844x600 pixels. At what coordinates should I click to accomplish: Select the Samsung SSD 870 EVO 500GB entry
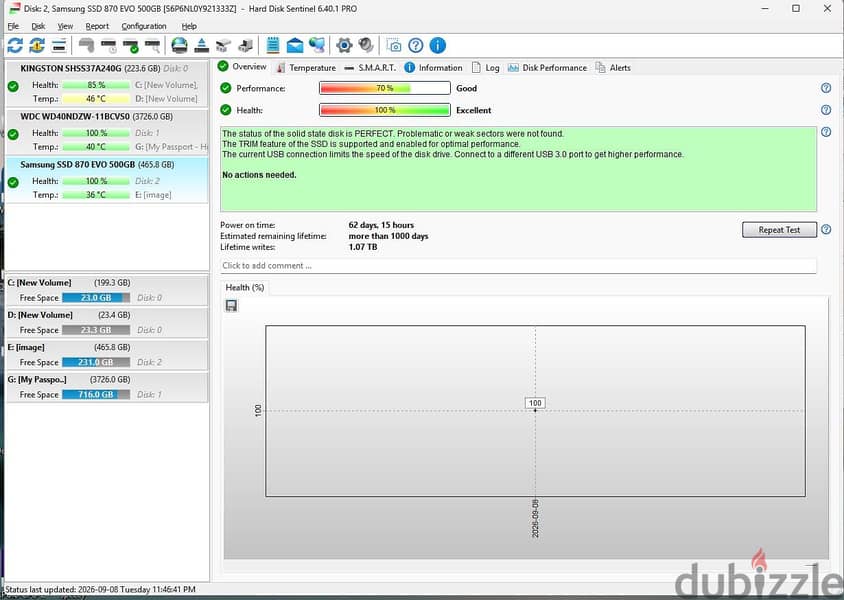[107, 180]
